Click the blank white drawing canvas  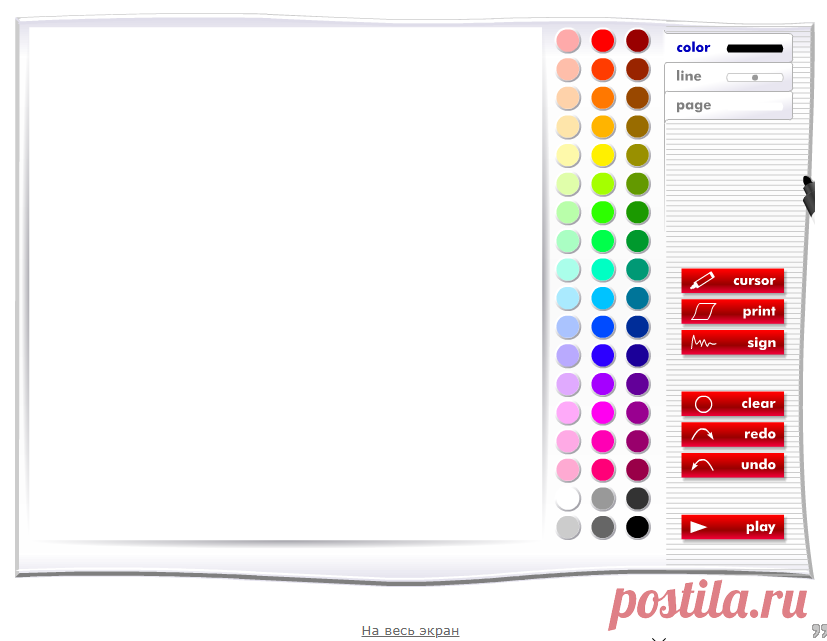[x=285, y=283]
